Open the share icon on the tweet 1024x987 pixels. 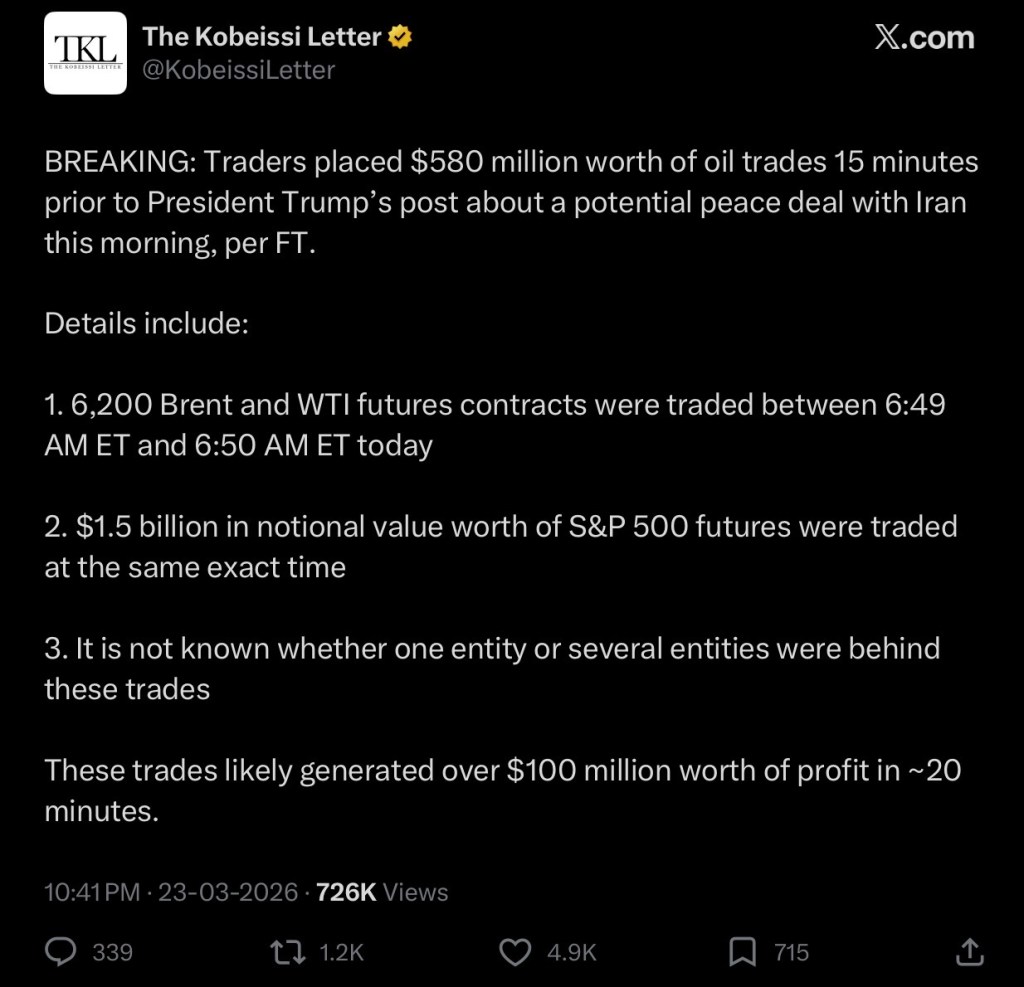[x=968, y=952]
